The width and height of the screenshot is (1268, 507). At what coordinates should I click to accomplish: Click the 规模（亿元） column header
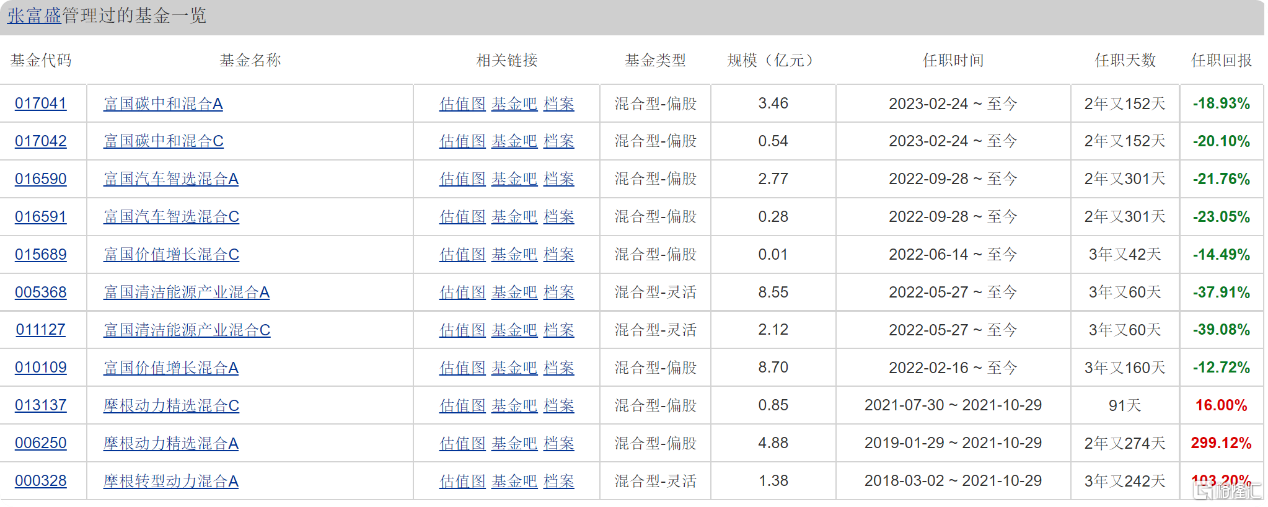tap(772, 60)
